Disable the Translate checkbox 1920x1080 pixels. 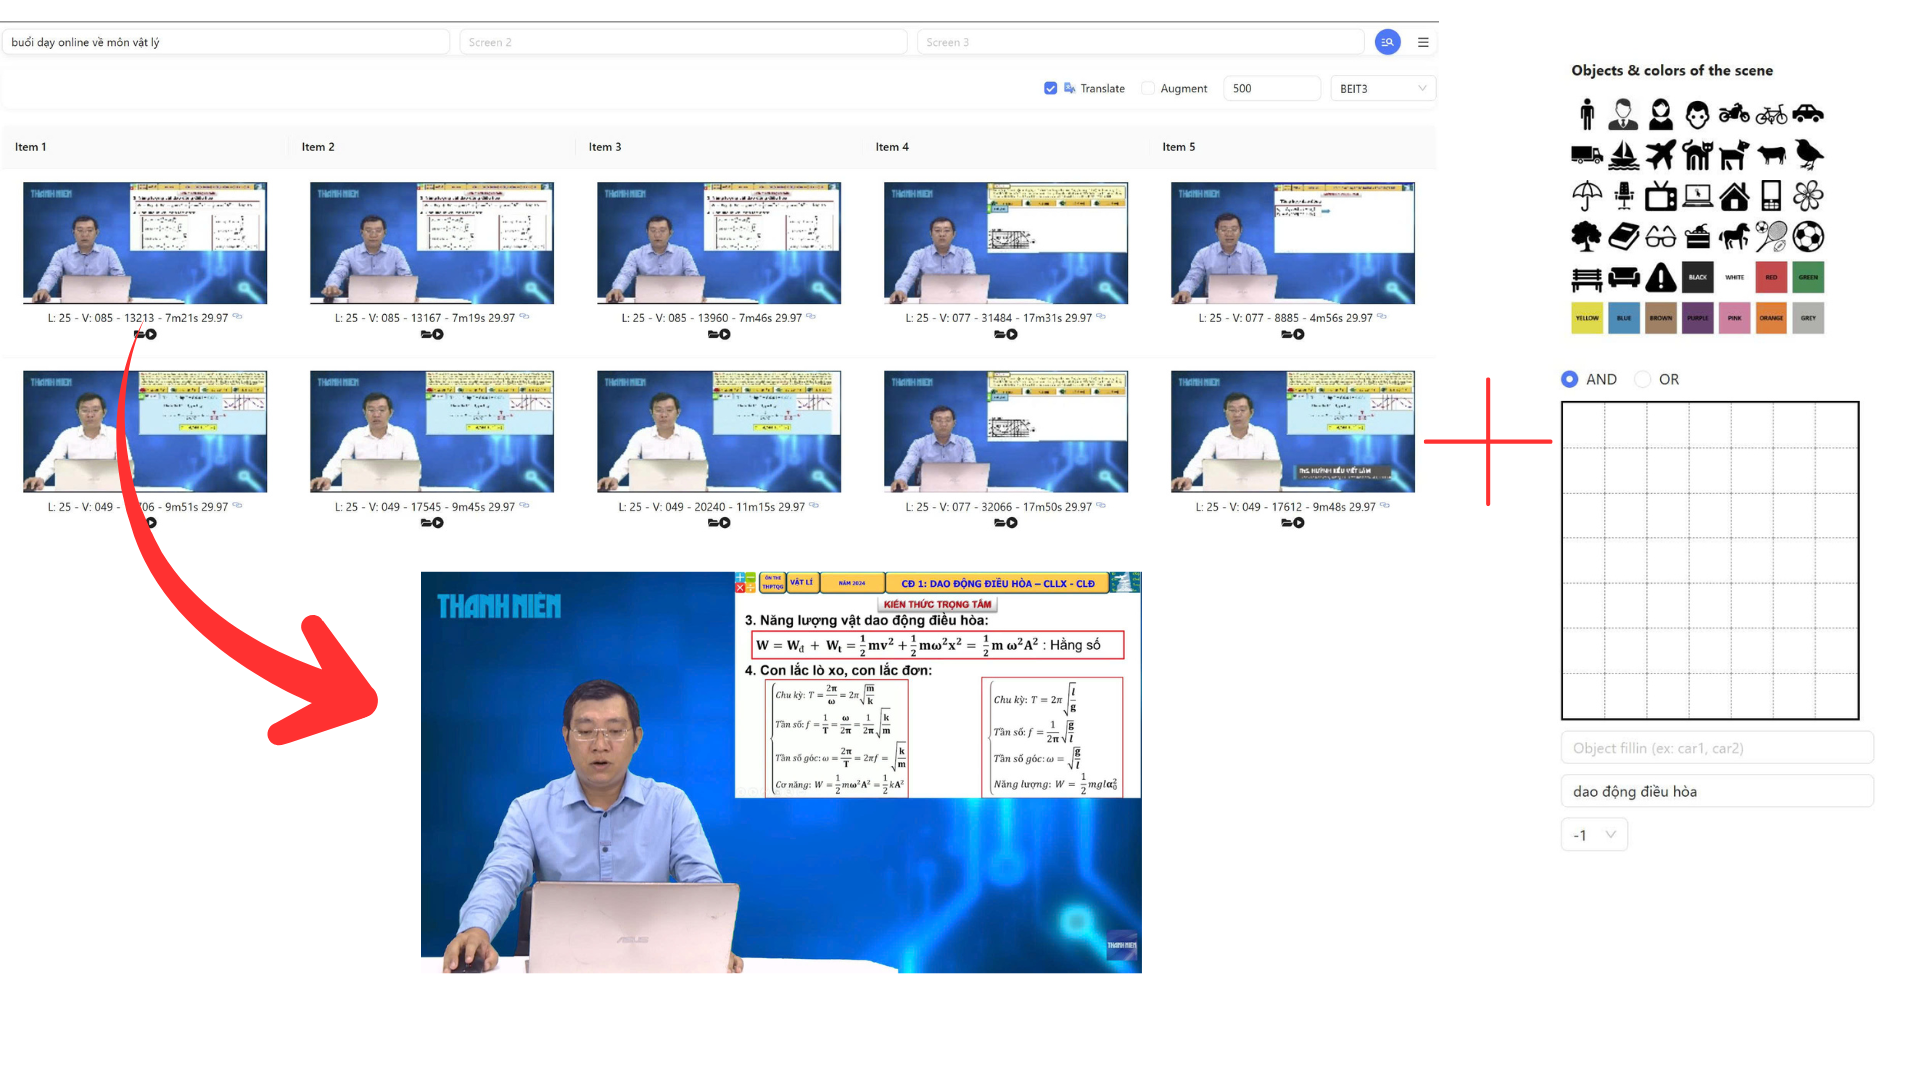1050,88
